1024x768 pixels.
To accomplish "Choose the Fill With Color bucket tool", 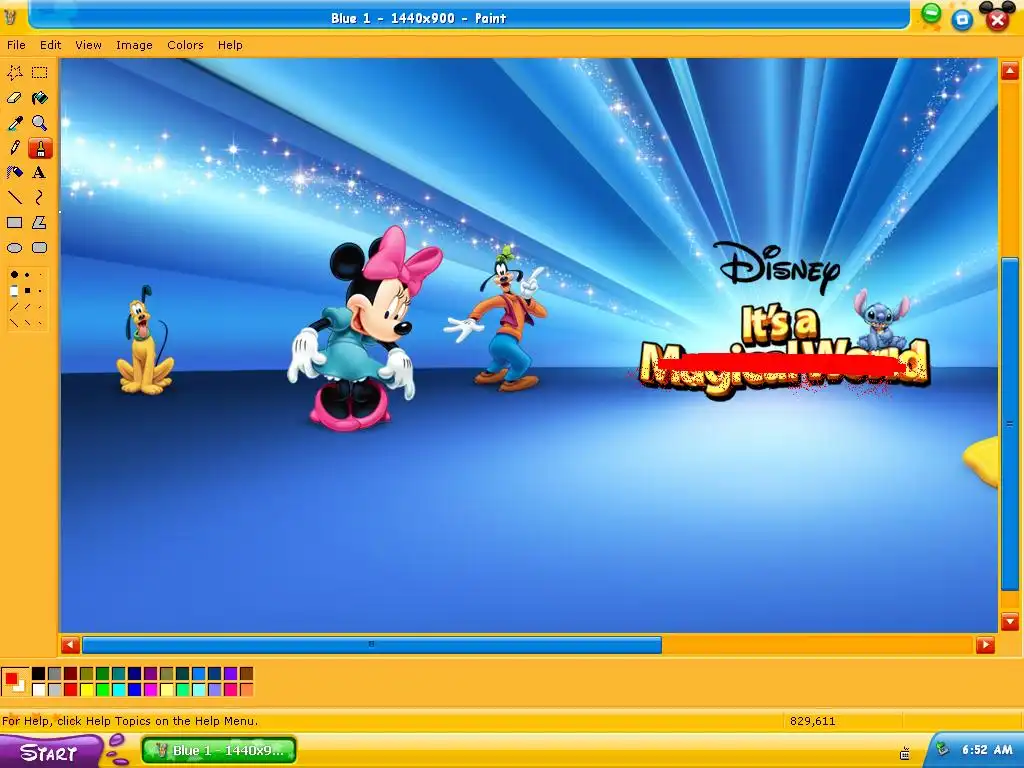I will tap(40, 98).
